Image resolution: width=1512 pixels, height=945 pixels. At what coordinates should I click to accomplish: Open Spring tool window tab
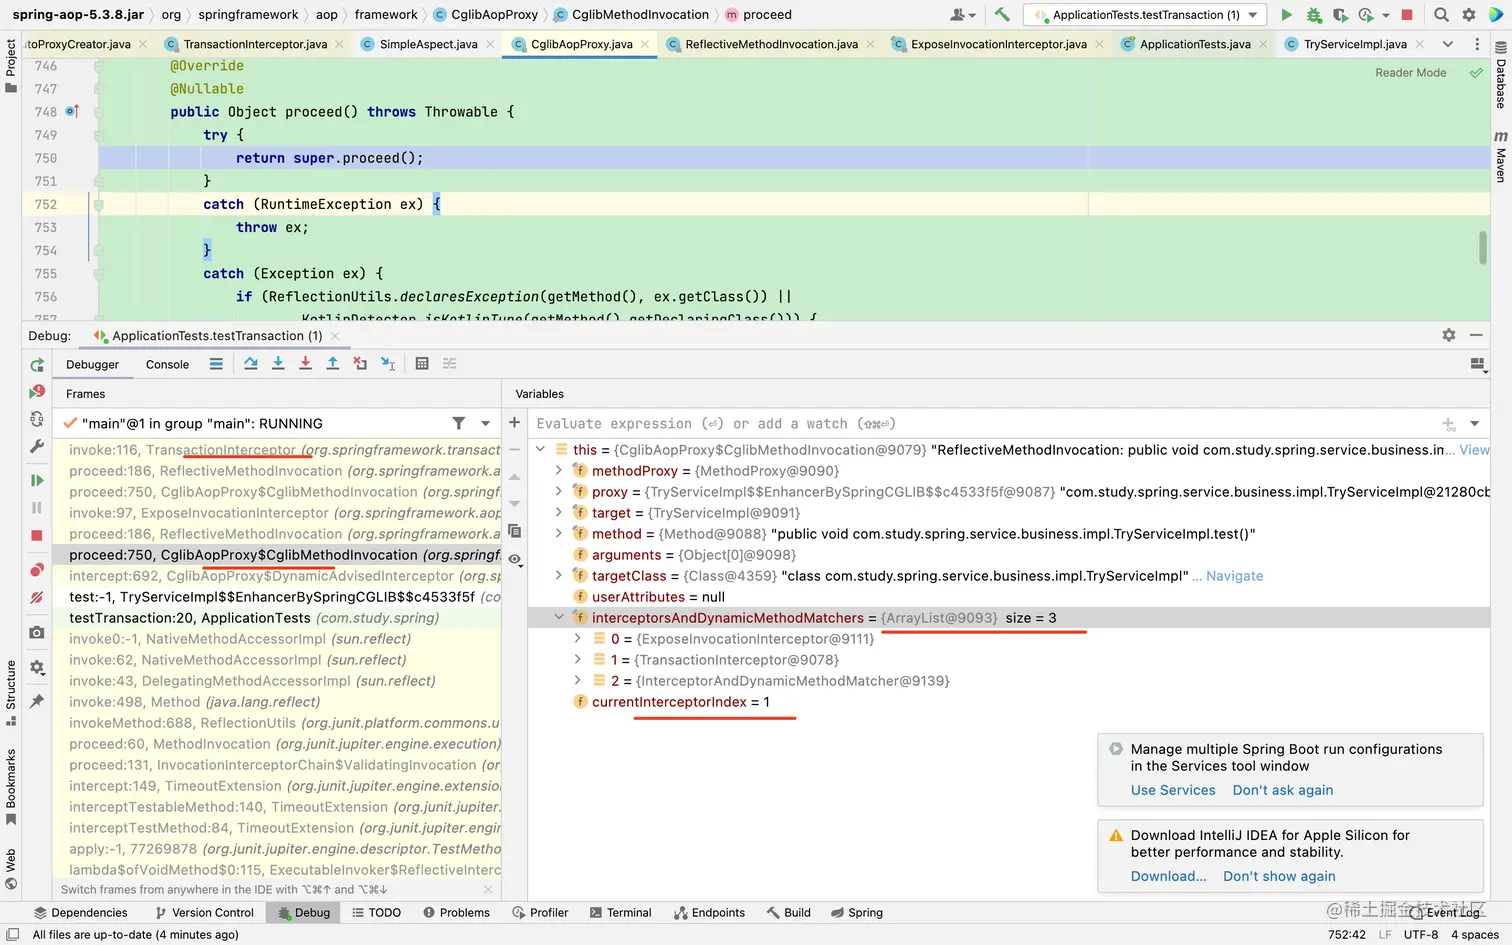point(856,913)
